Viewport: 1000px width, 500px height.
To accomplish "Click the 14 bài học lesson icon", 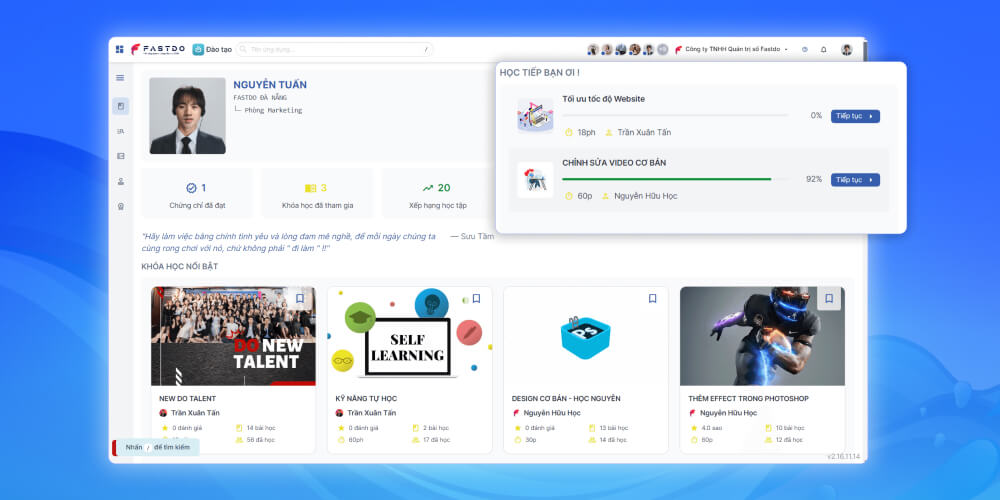I will click(239, 428).
